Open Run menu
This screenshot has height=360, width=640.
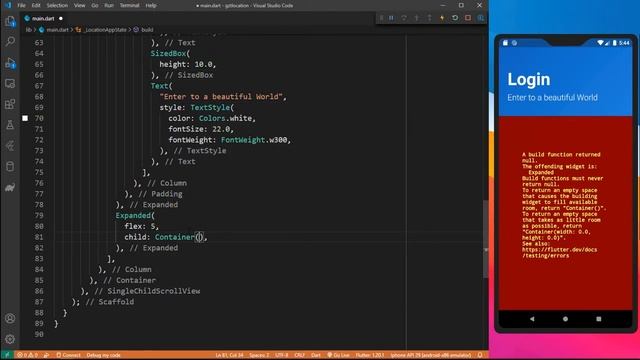coord(109,5)
